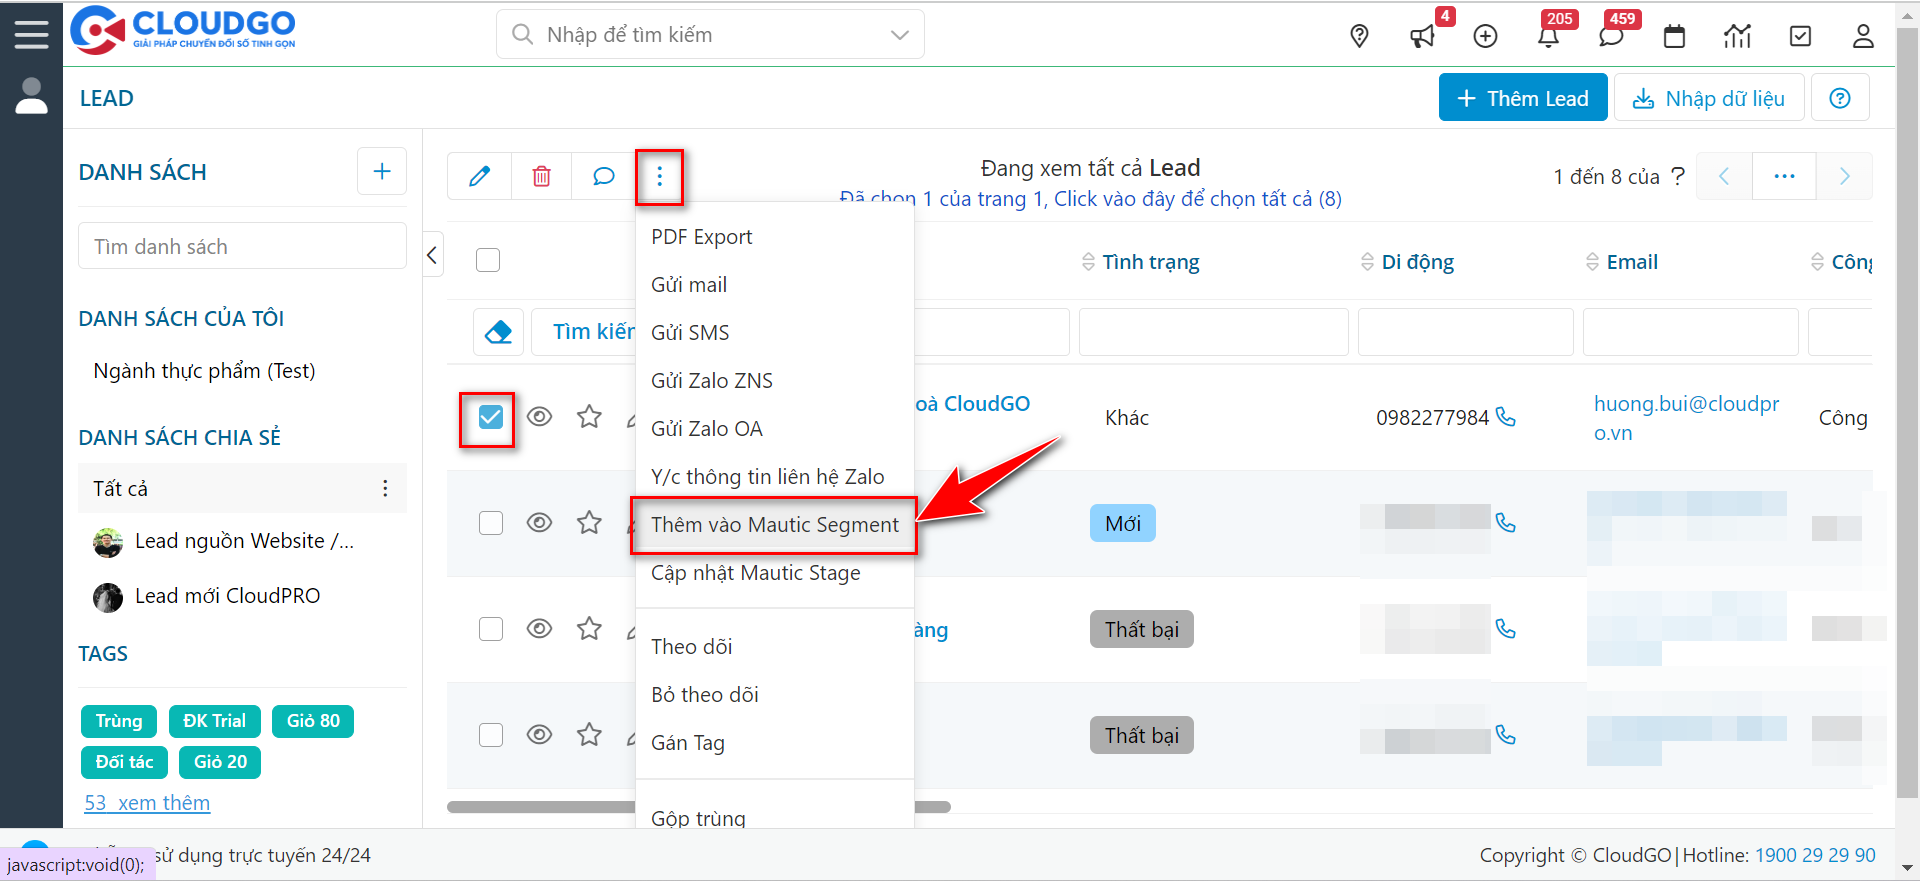Open the notifications bell icon
1920x881 pixels.
coord(1548,37)
